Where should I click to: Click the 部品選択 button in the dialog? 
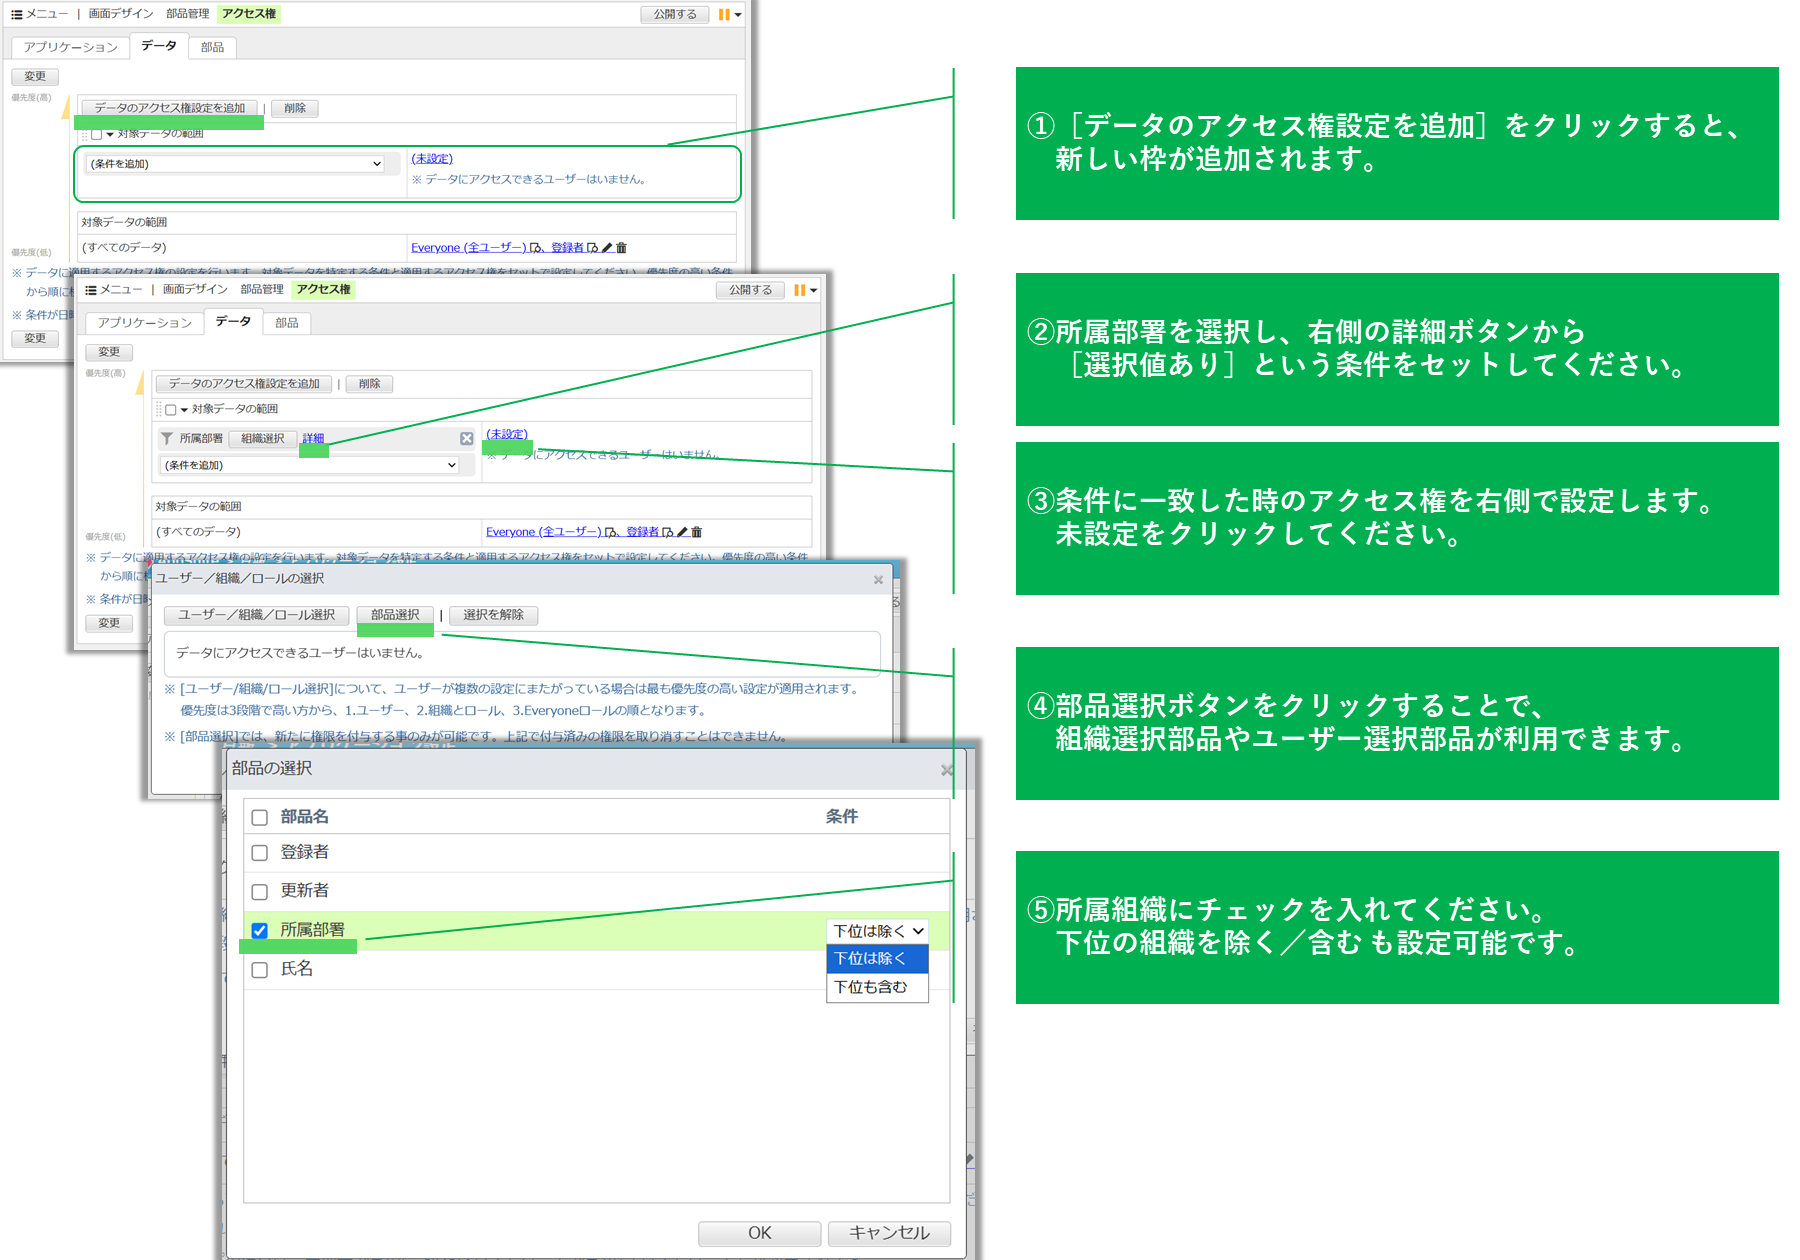[x=395, y=615]
